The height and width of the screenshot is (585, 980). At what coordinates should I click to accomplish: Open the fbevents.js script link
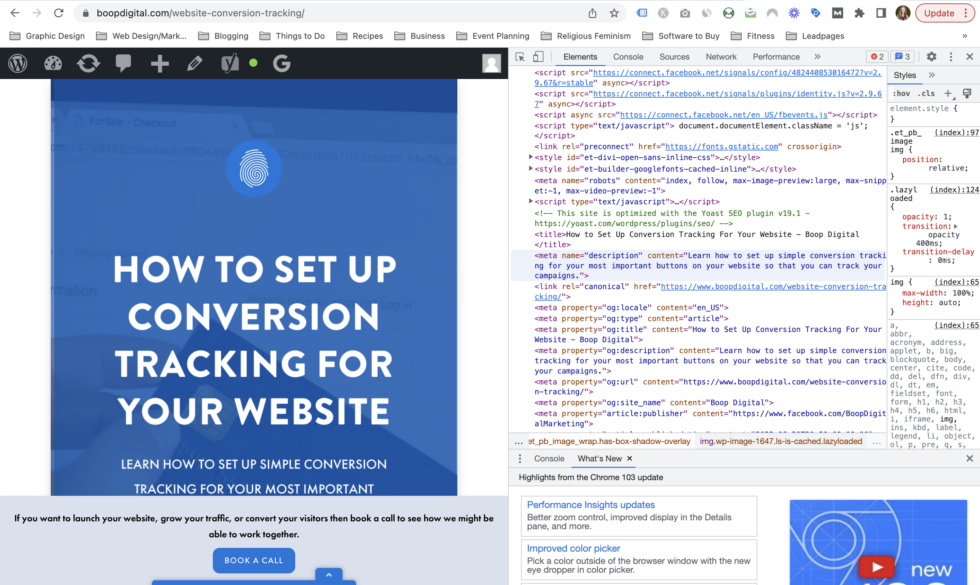pyautogui.click(x=724, y=115)
